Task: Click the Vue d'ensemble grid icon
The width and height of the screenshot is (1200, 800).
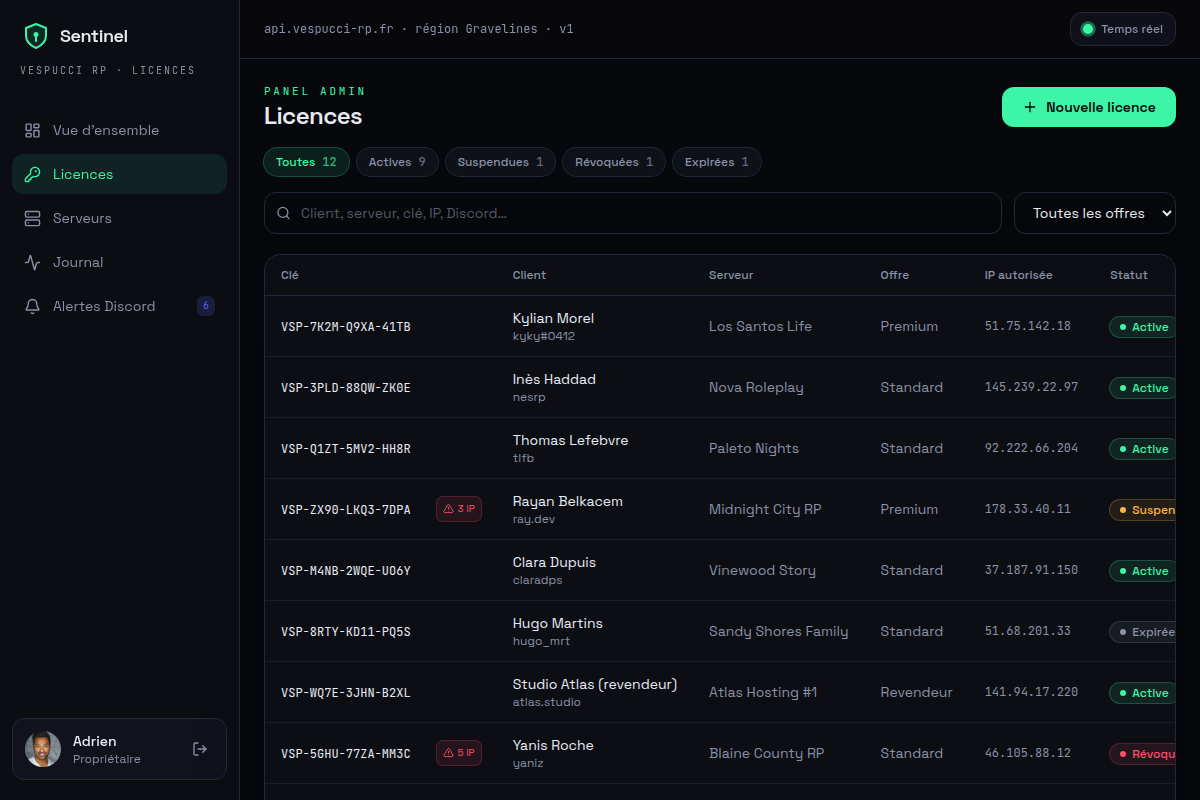Action: pyautogui.click(x=33, y=130)
